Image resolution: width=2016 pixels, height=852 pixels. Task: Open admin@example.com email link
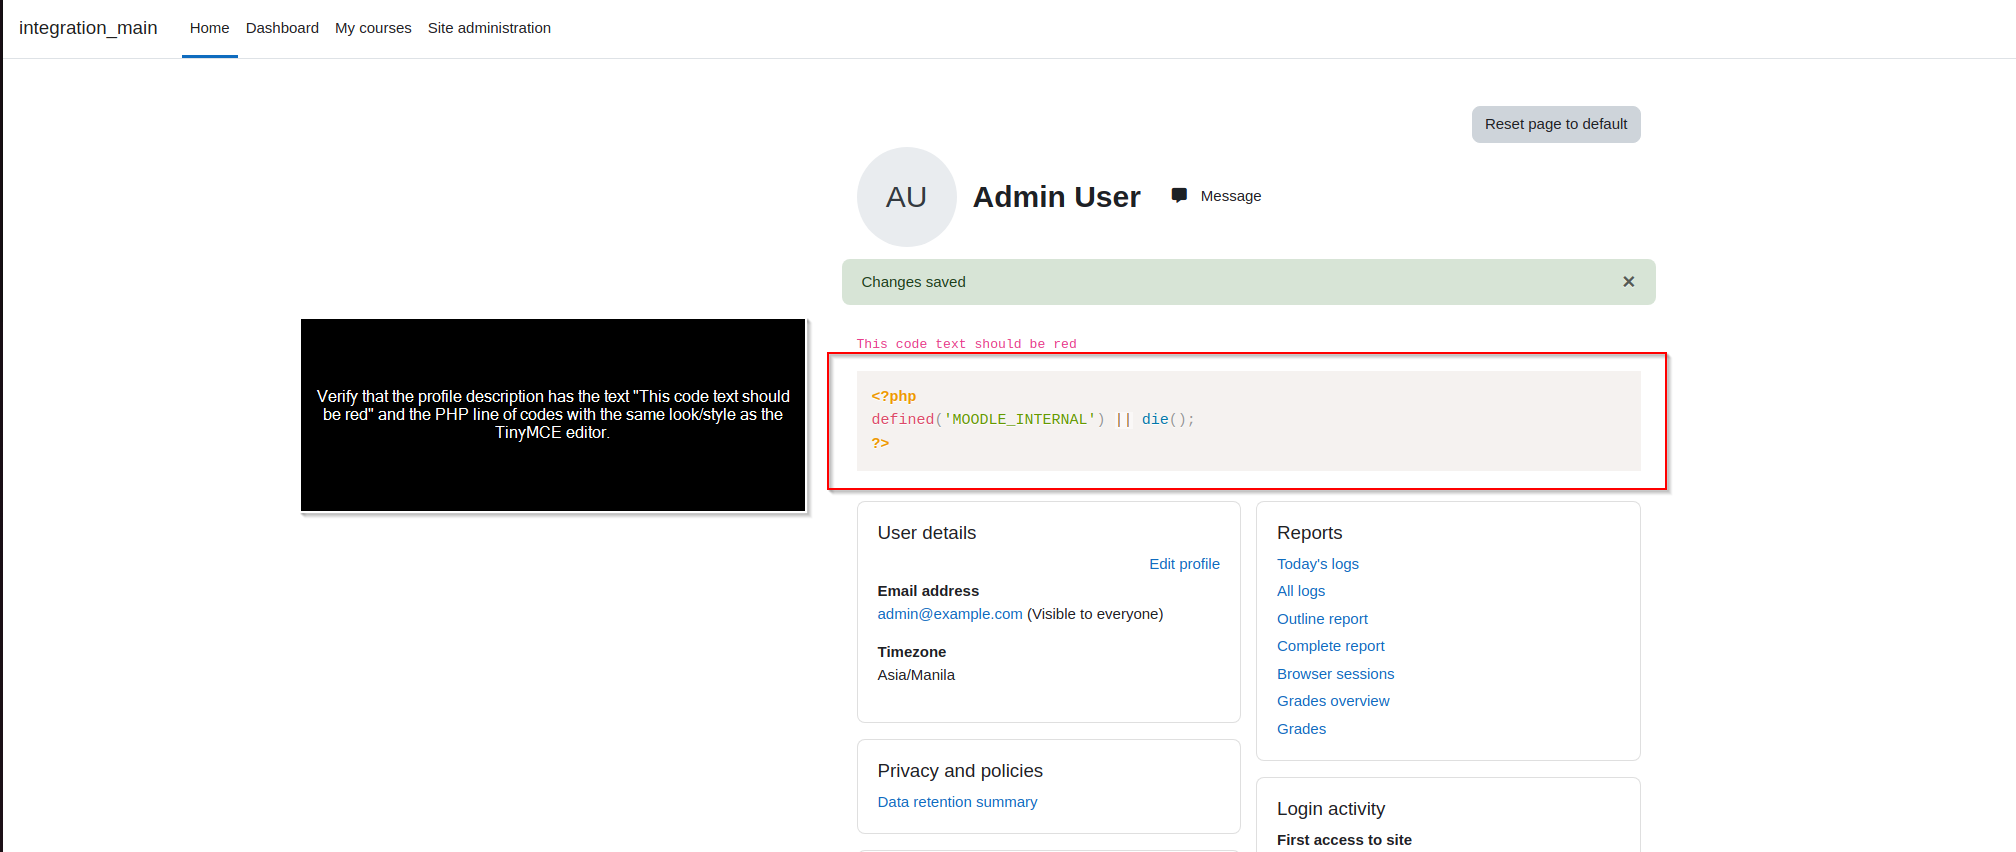[x=950, y=614]
